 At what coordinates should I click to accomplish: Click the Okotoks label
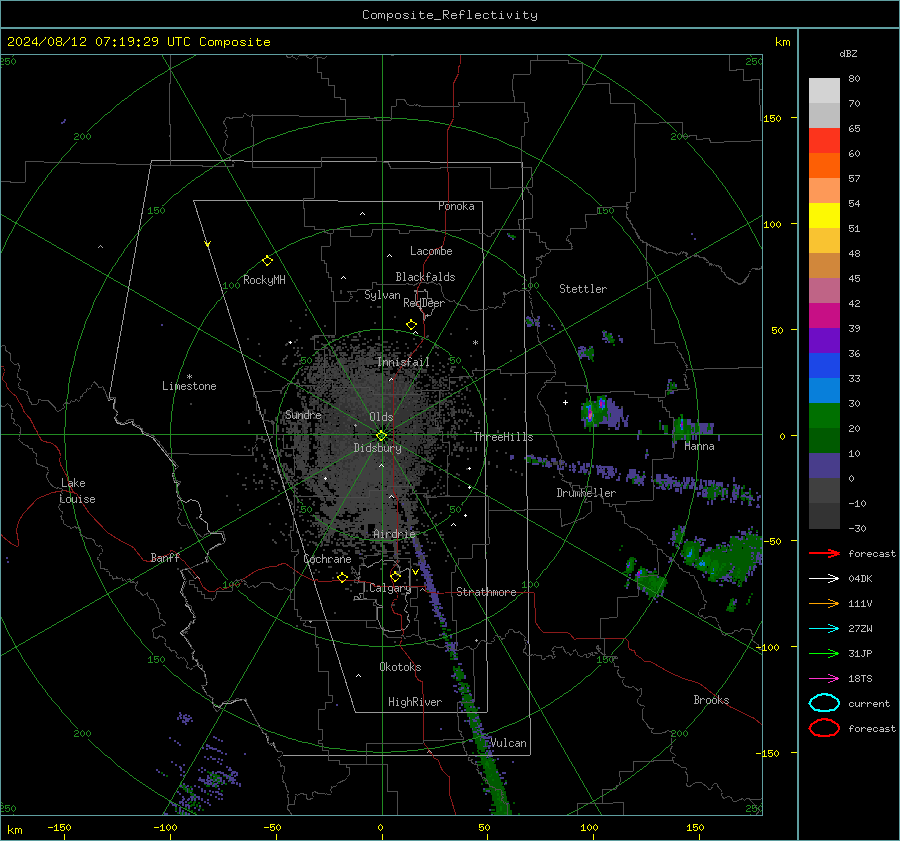pyautogui.click(x=400, y=667)
